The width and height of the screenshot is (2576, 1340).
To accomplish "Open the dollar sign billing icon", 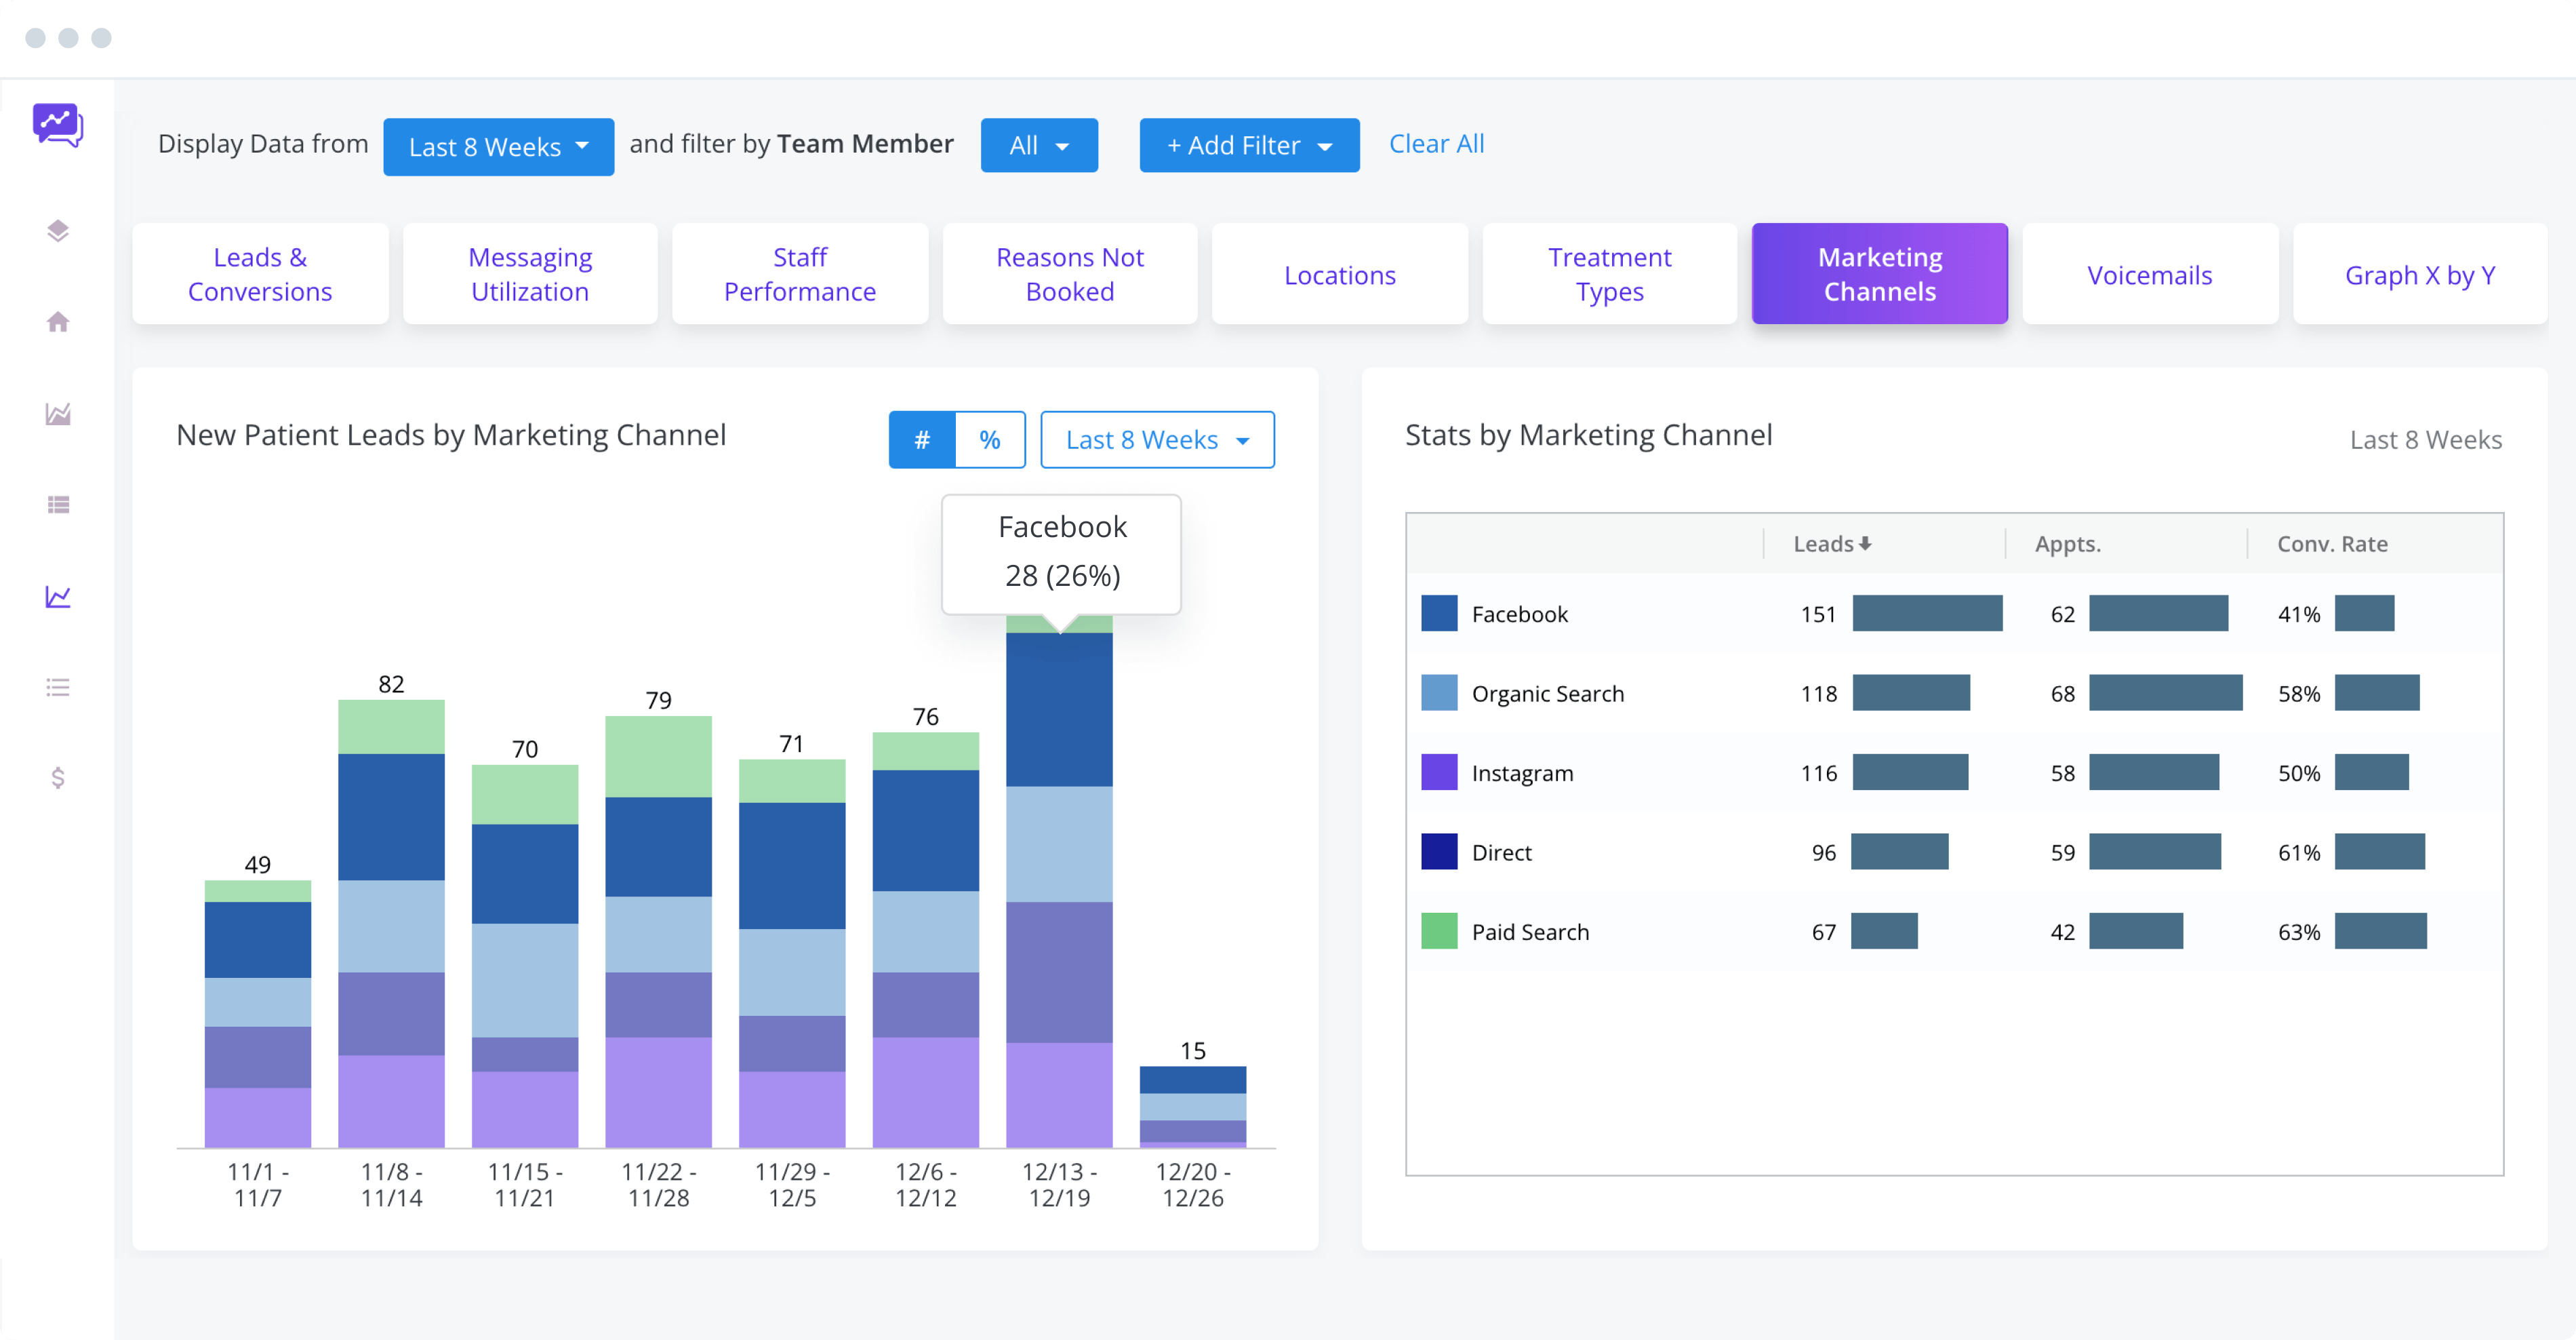I will coord(58,778).
